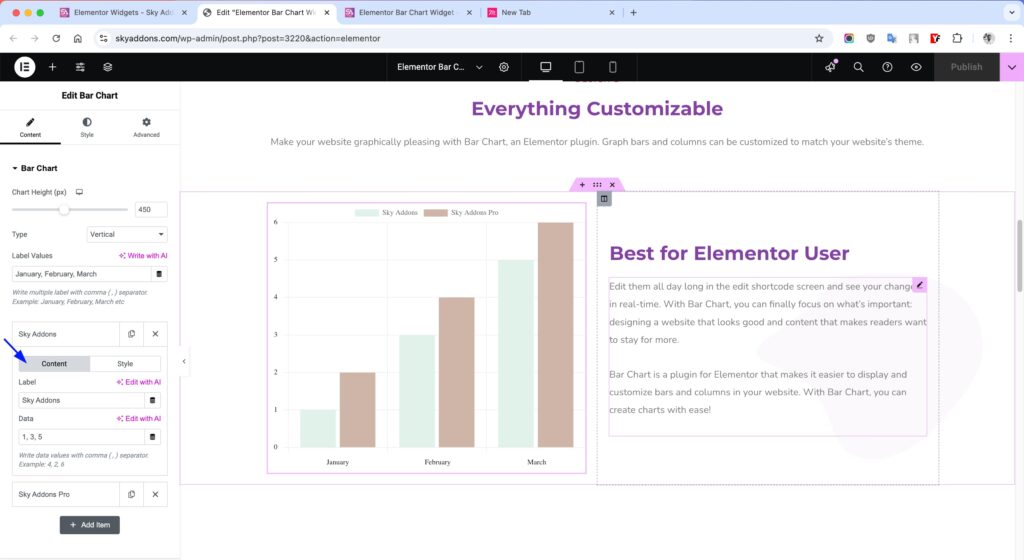1024x560 pixels.
Task: Open the save options arrow next to Publish
Action: (1012, 67)
